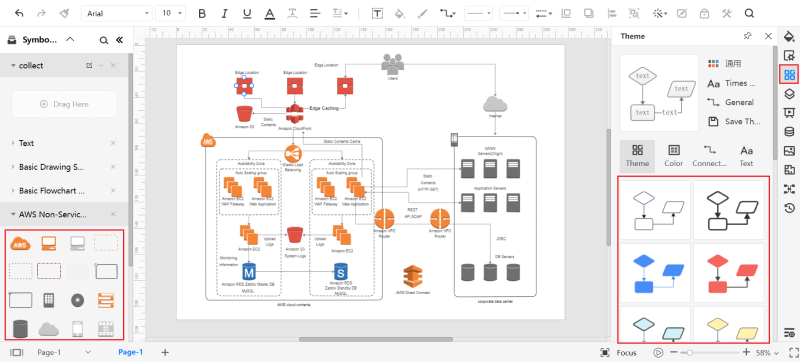Switch to the Connector tab in Theme panel
800x362 pixels.
pyautogui.click(x=709, y=156)
